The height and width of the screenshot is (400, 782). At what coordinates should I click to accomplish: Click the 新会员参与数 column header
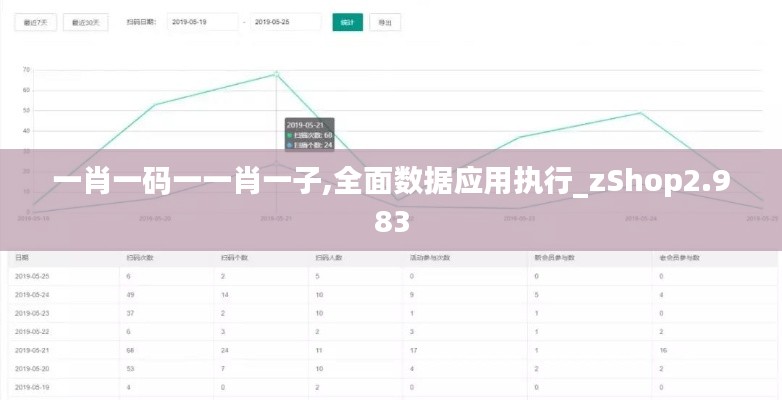pos(555,258)
